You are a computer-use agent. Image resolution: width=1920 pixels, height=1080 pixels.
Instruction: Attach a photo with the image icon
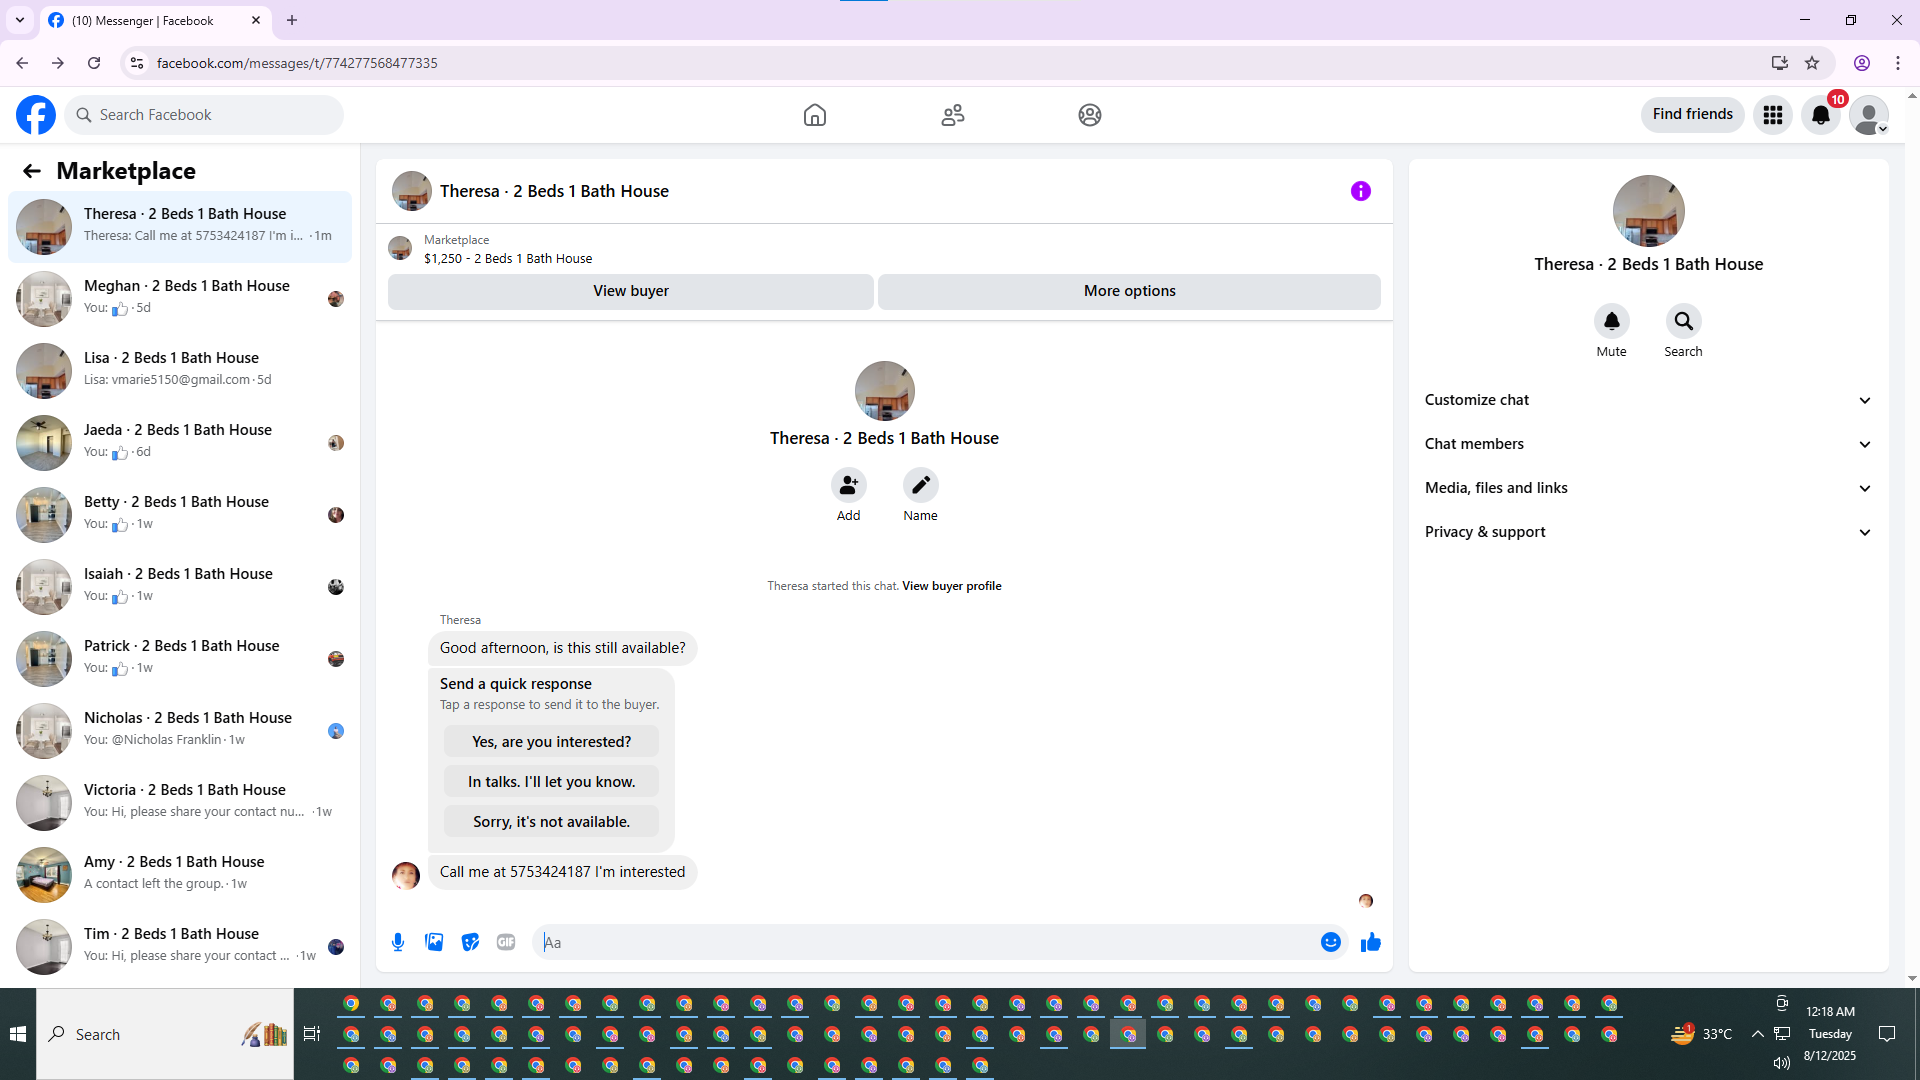click(434, 942)
